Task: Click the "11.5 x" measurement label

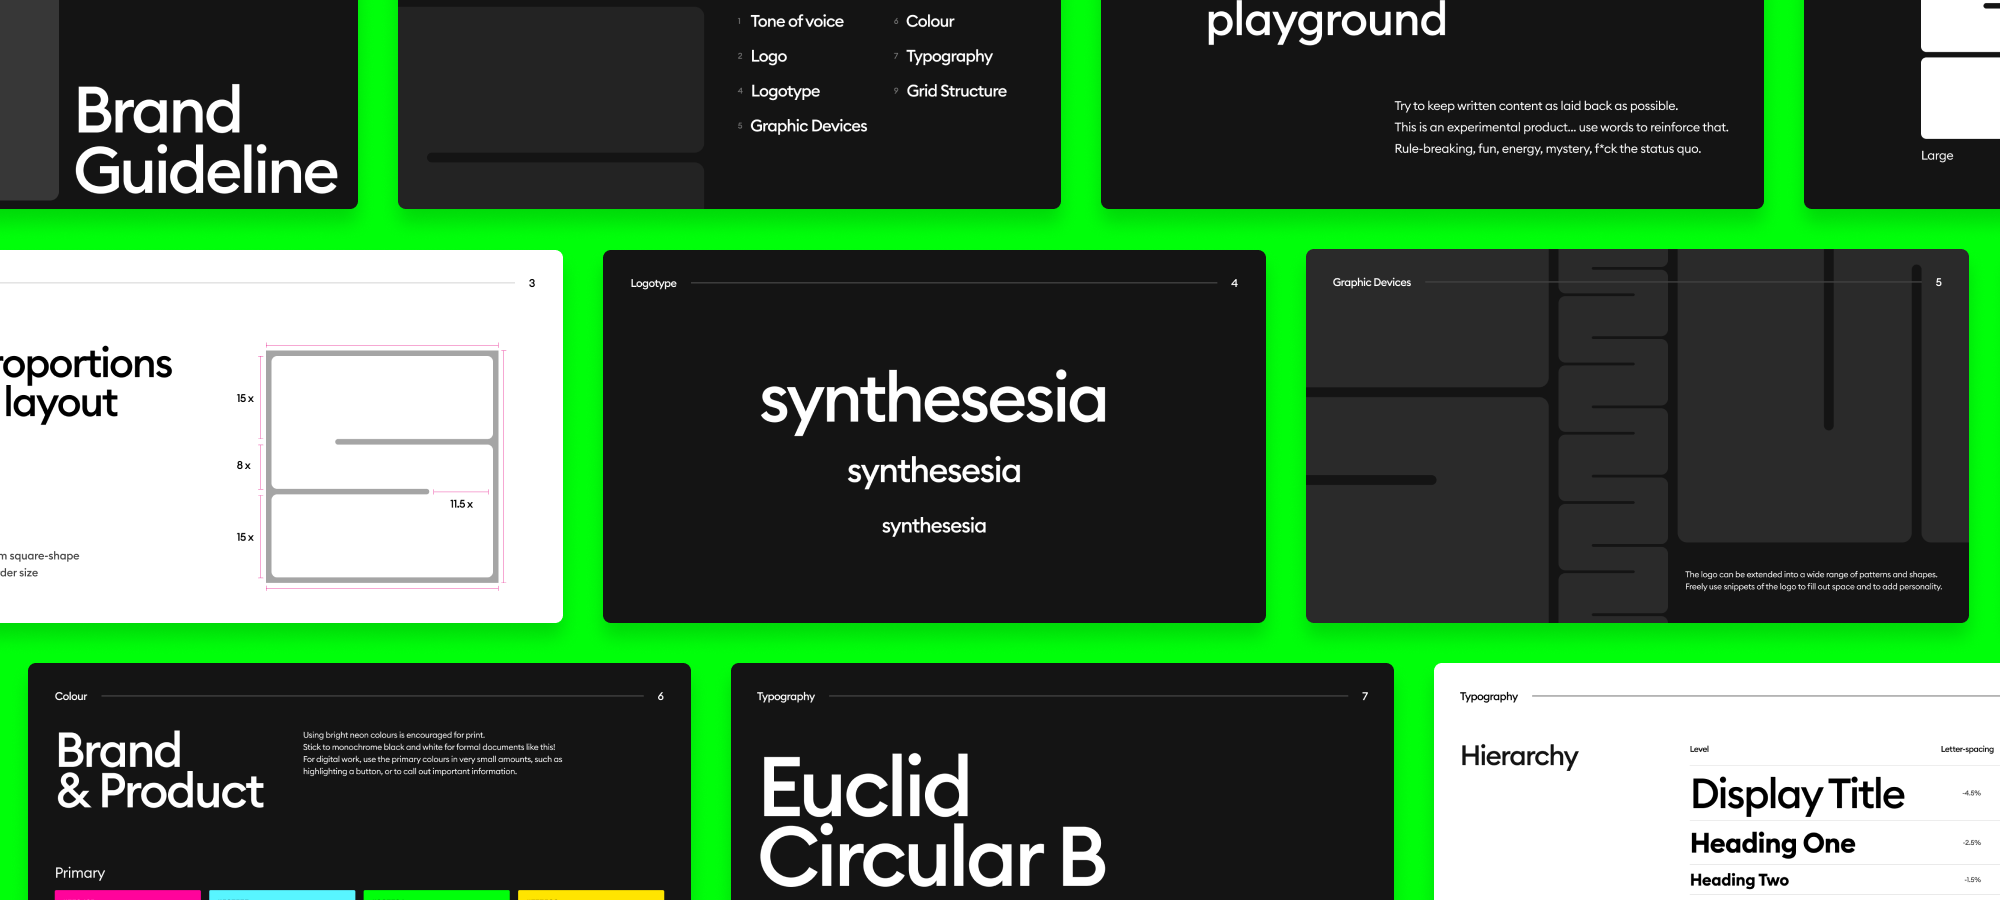Action: 461,504
